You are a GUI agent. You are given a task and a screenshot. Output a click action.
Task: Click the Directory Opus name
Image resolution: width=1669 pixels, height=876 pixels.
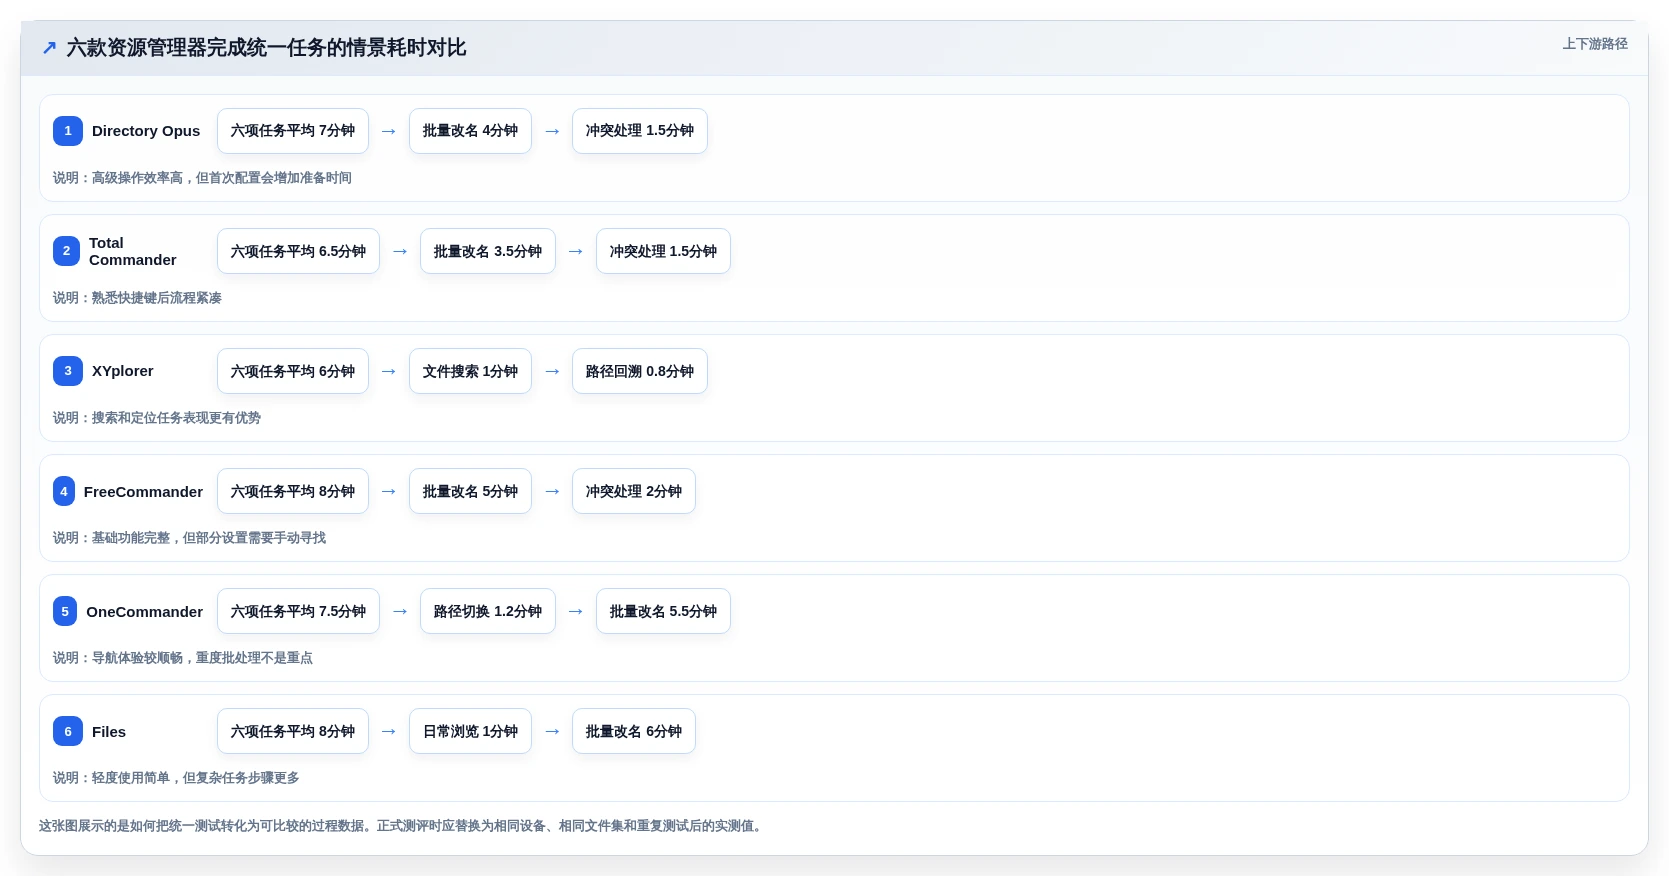pos(146,131)
